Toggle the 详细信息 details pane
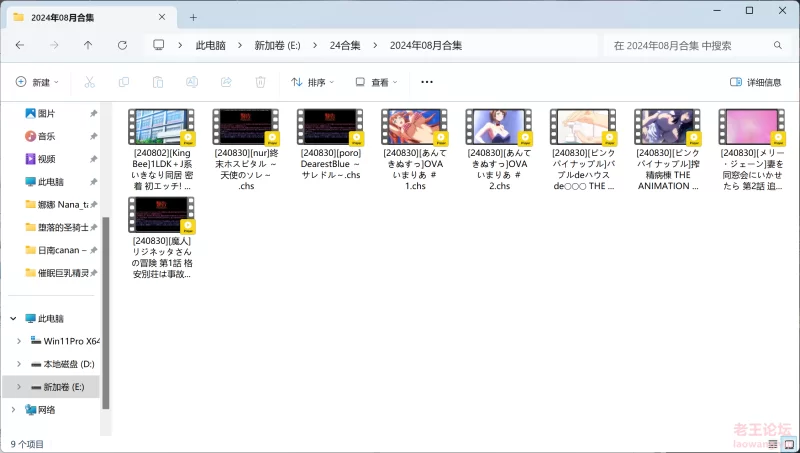Screen dimensions: 800x453 (755, 82)
